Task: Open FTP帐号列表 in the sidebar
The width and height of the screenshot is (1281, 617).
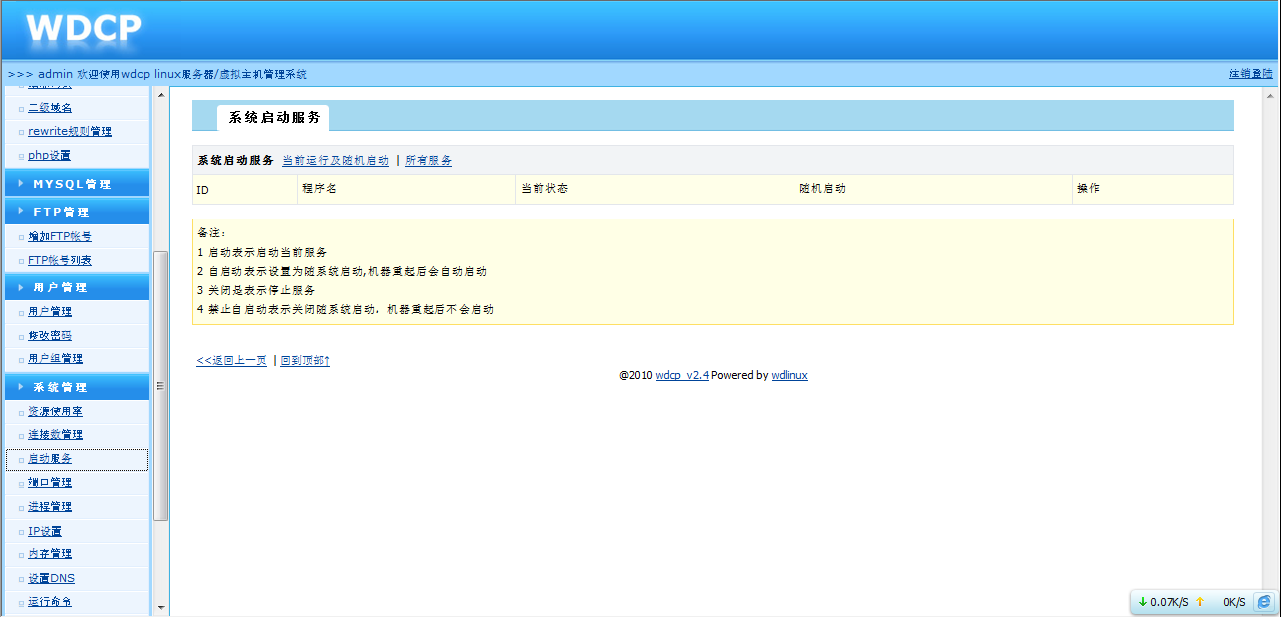Action: tap(60, 260)
